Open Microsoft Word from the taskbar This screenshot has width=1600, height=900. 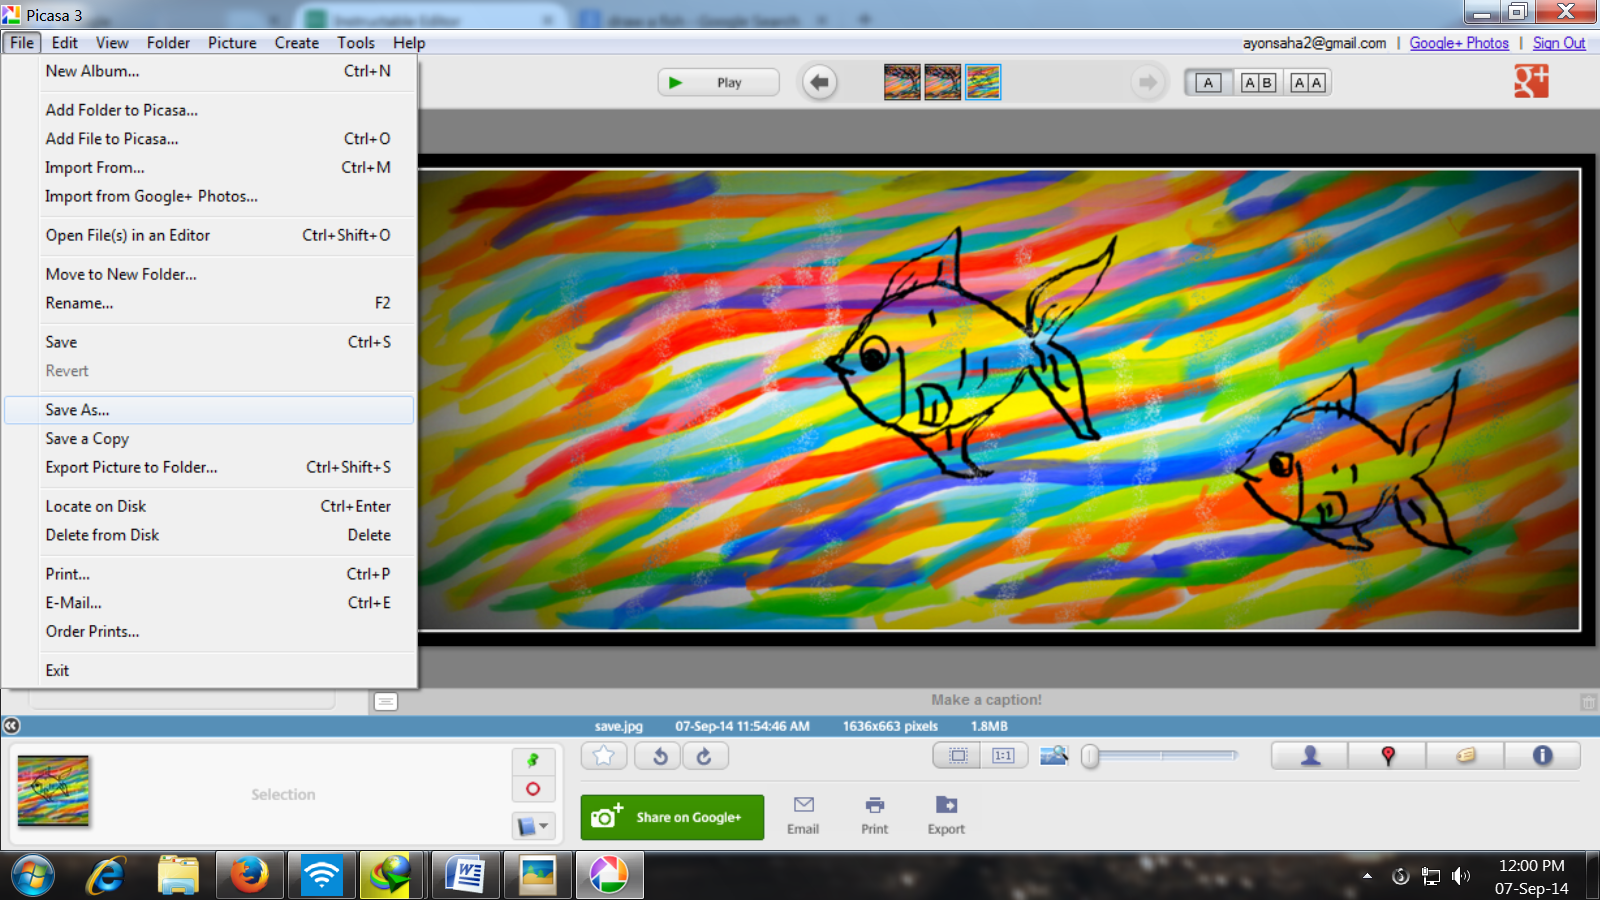coord(466,876)
